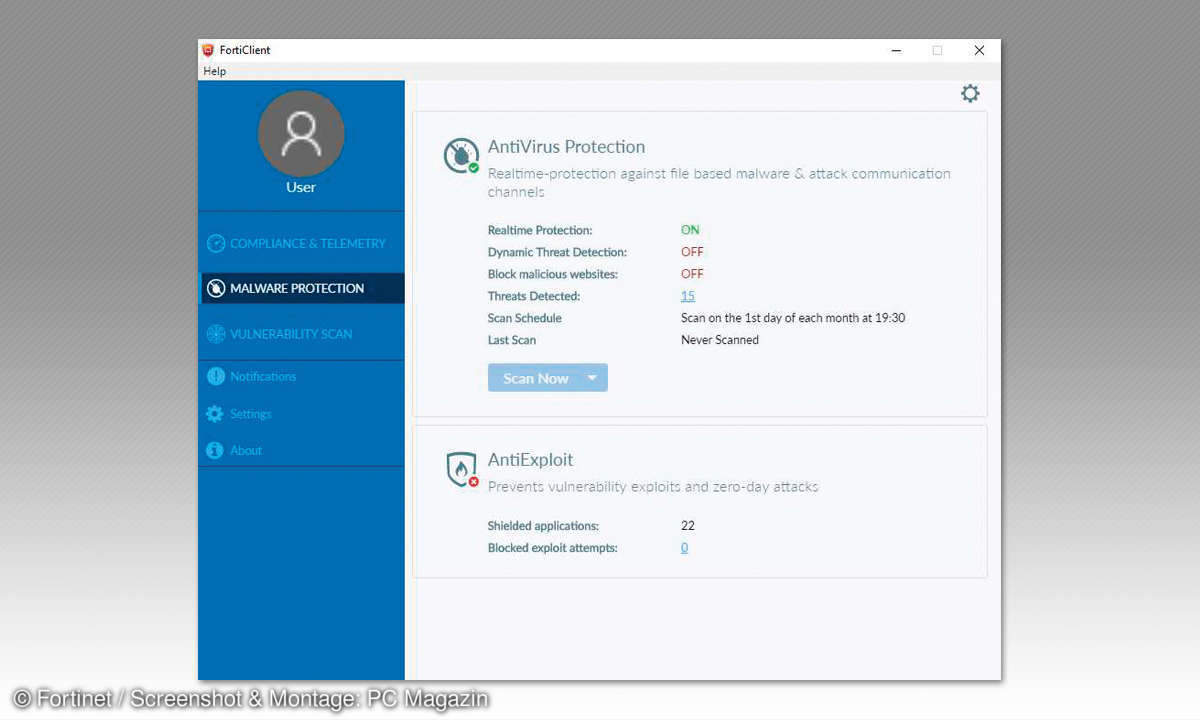Screen dimensions: 1200x720
Task: Click the FortiClient title bar logo
Action: 208,50
